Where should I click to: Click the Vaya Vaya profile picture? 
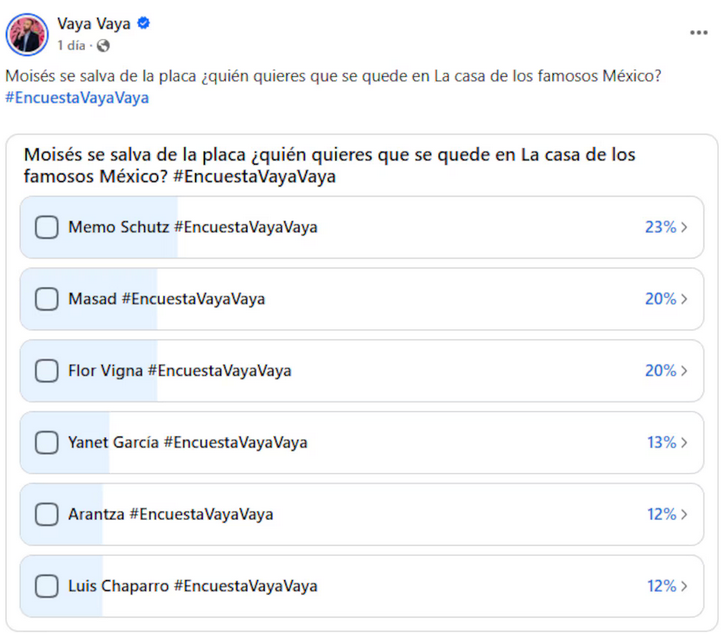(27, 35)
